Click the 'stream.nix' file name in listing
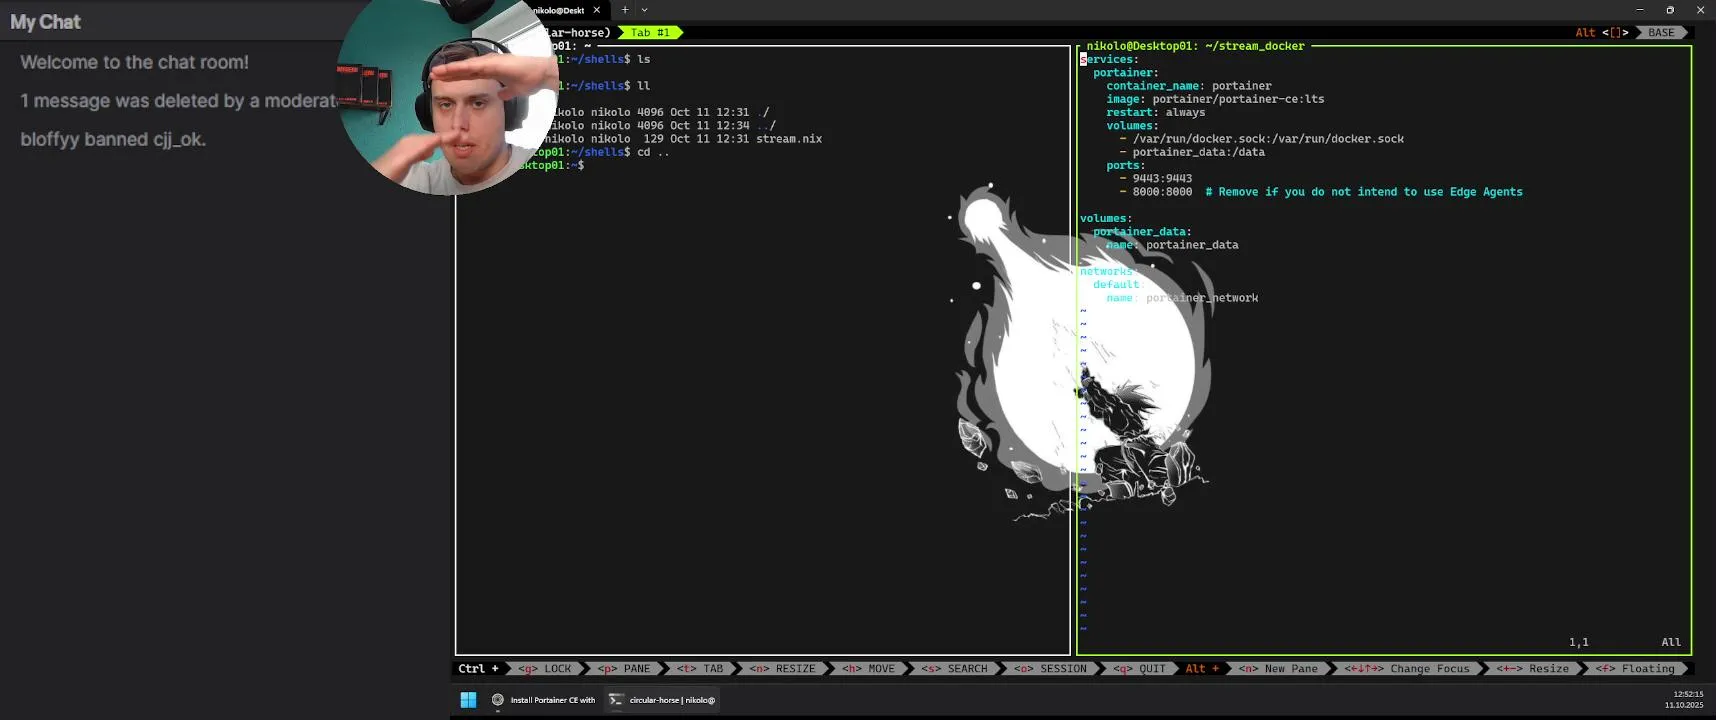 point(789,139)
